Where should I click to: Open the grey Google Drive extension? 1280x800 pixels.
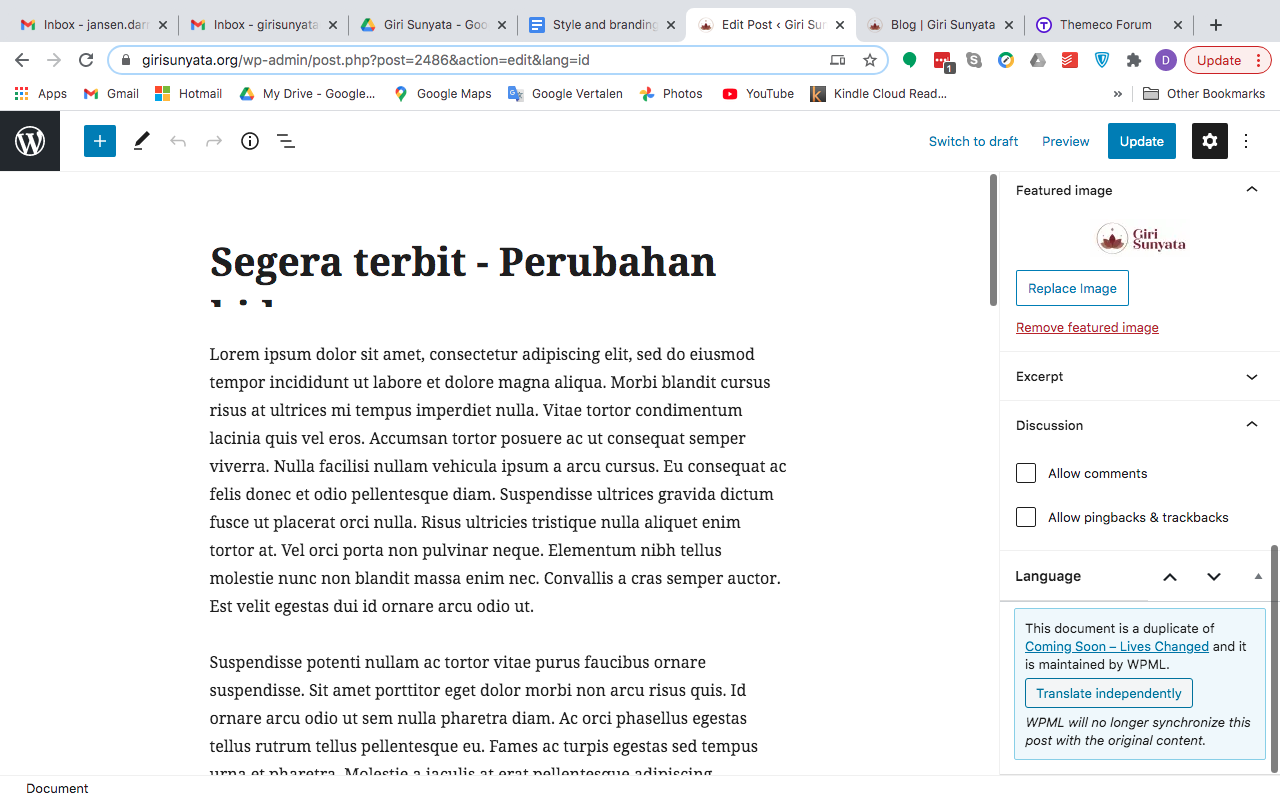pyautogui.click(x=1038, y=60)
